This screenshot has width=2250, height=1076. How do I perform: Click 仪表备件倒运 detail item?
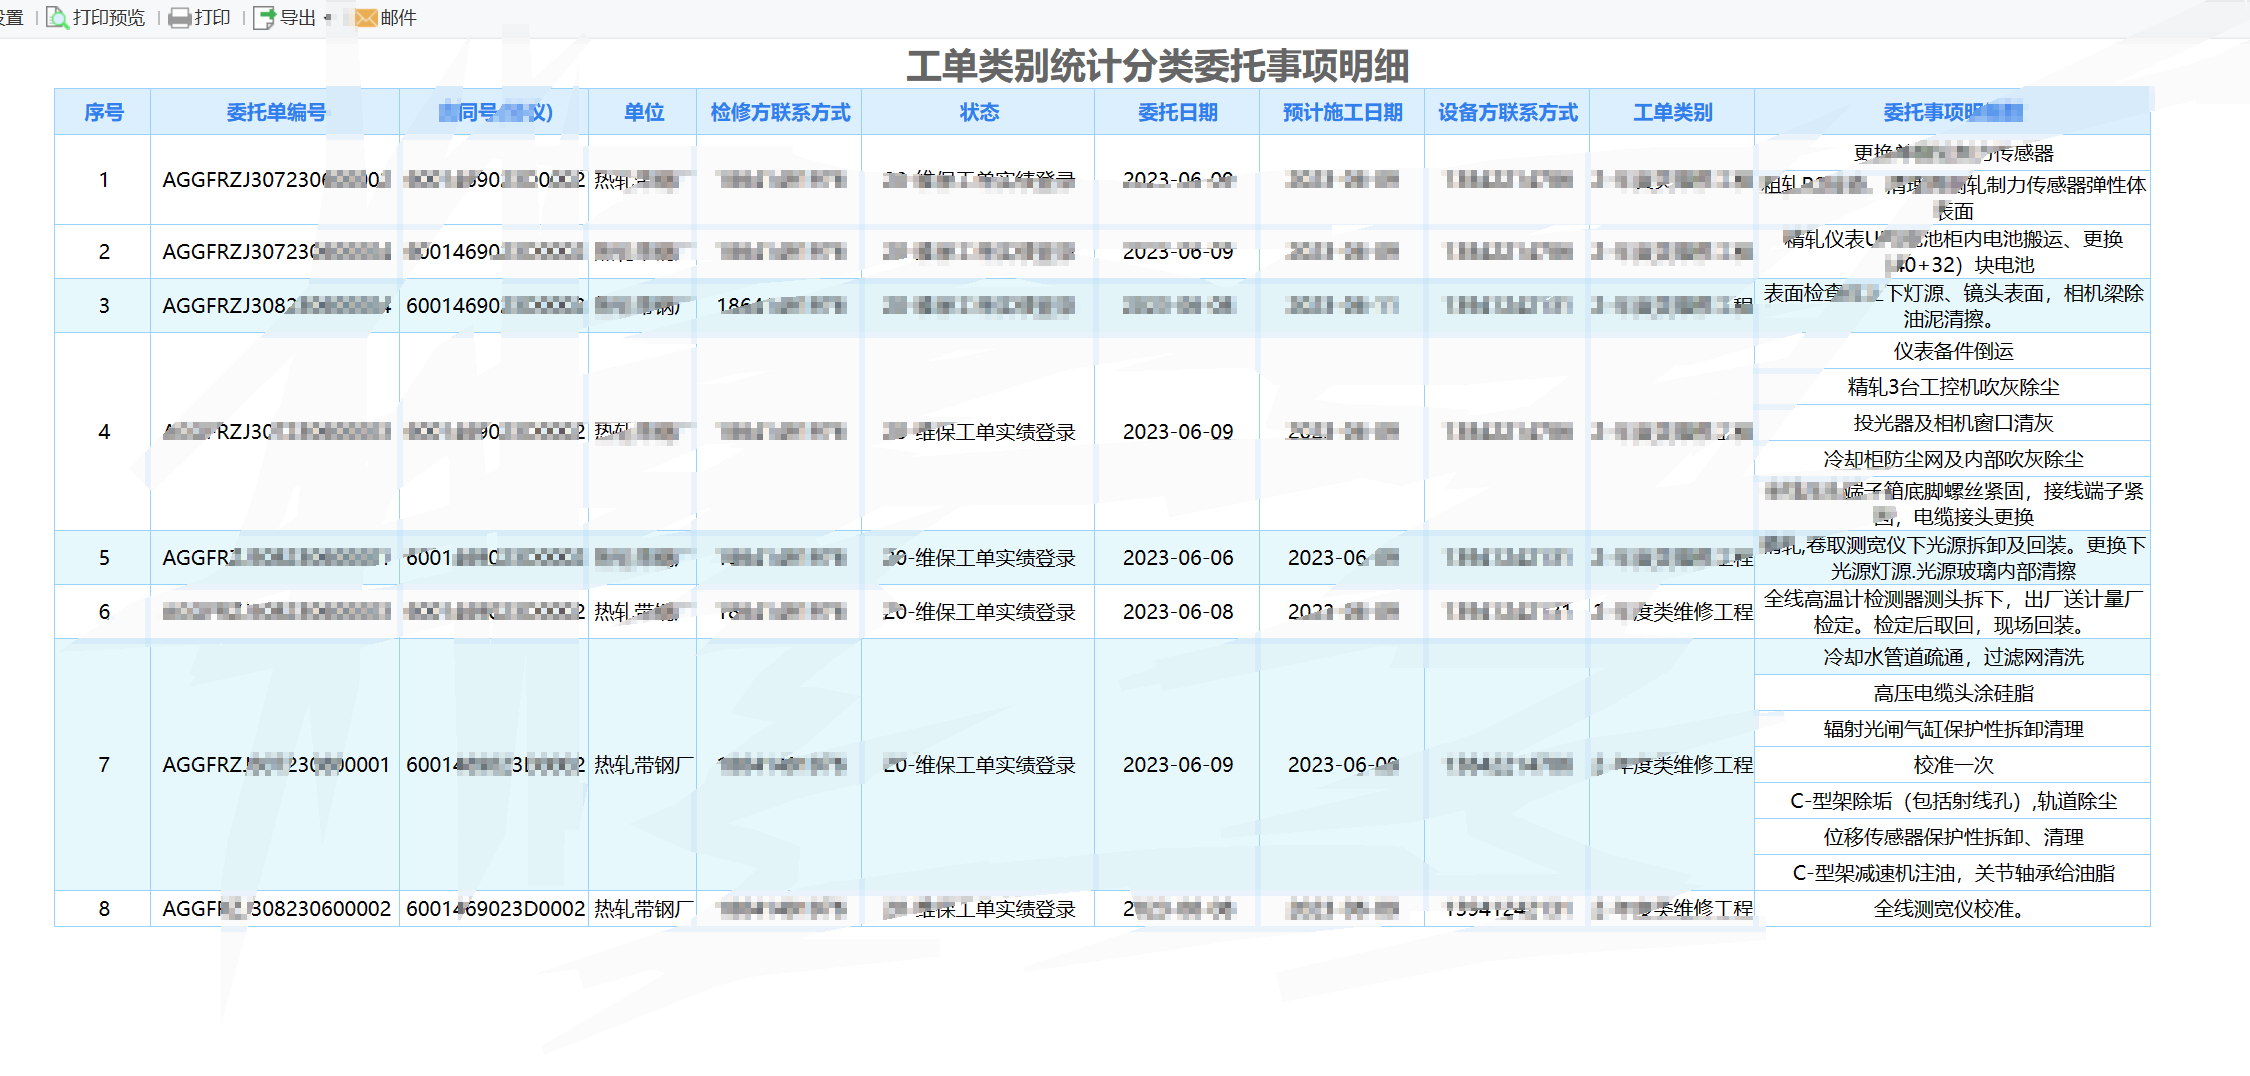coord(1953,351)
